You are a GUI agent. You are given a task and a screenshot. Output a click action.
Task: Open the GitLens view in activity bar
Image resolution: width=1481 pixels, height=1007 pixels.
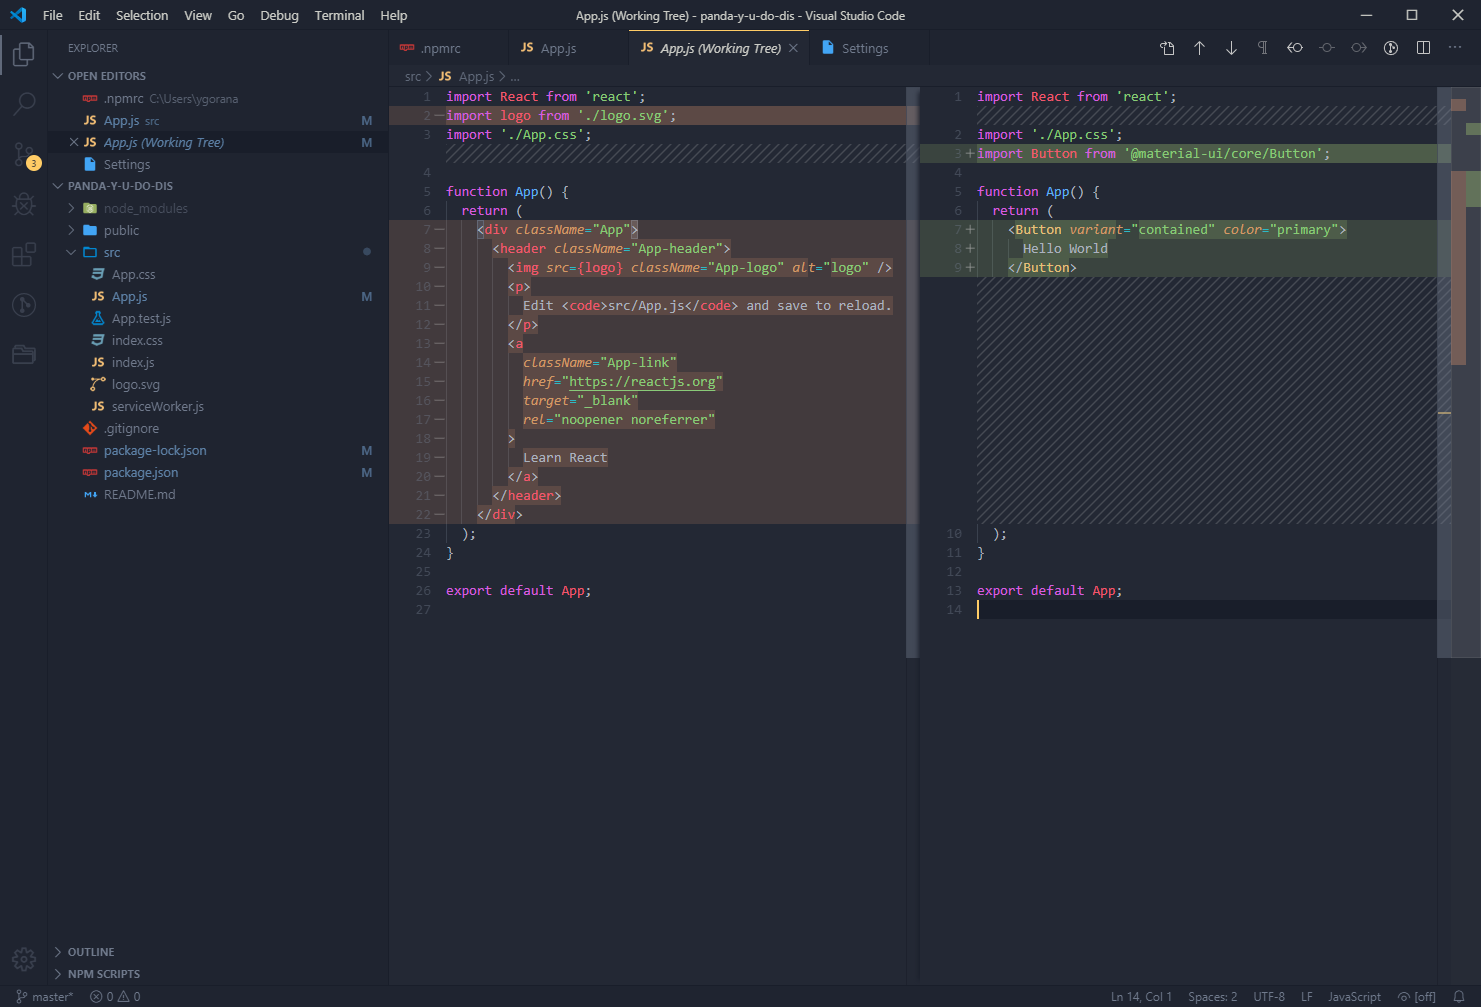[x=24, y=305]
